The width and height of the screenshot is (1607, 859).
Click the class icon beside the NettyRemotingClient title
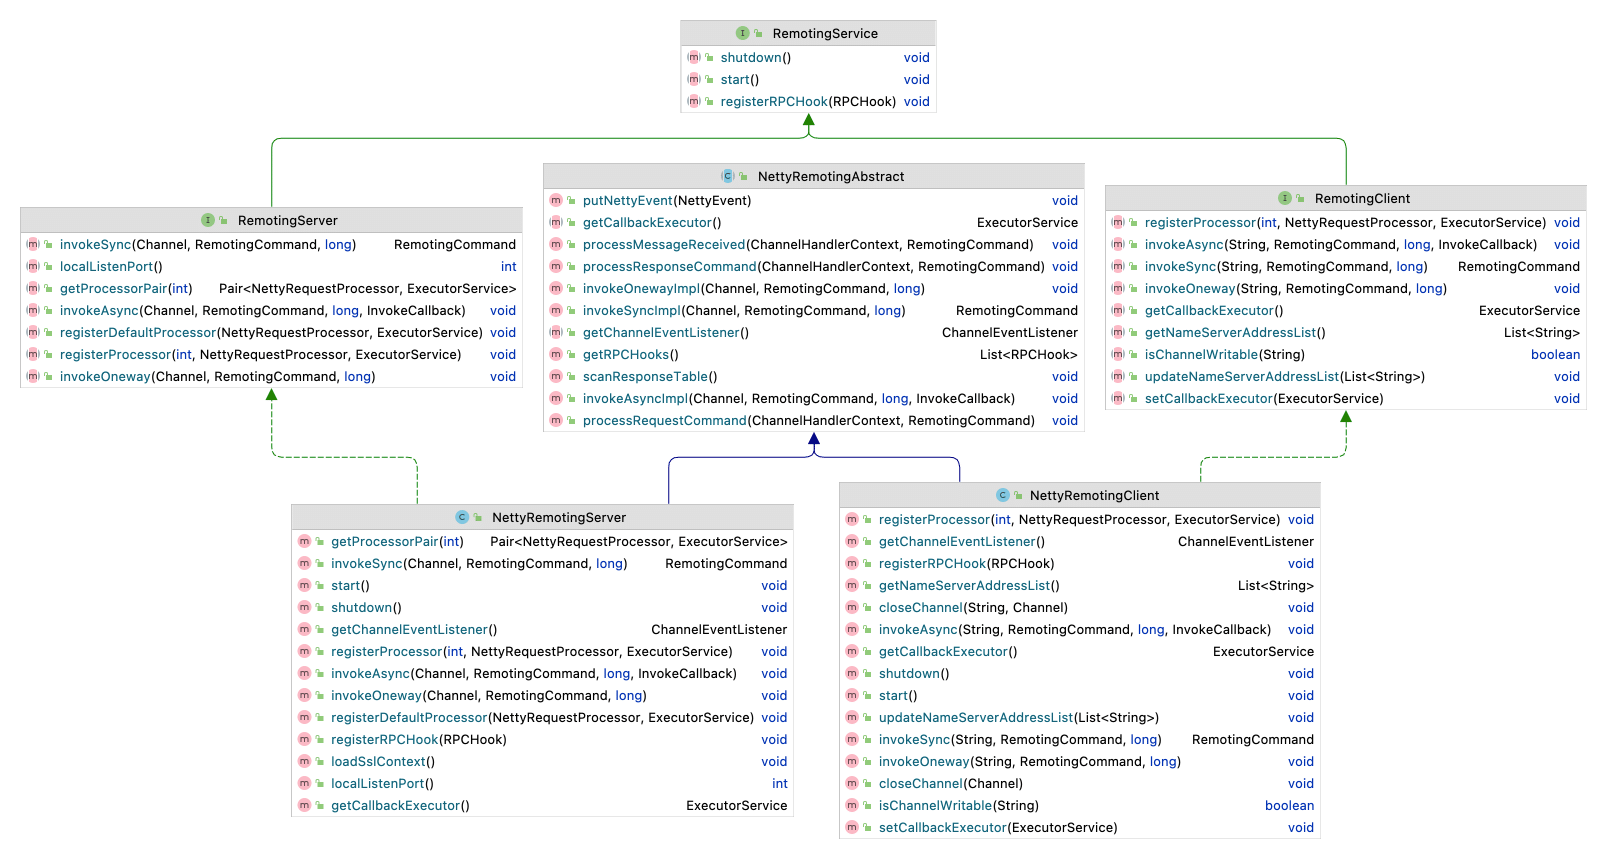[x=1003, y=495]
